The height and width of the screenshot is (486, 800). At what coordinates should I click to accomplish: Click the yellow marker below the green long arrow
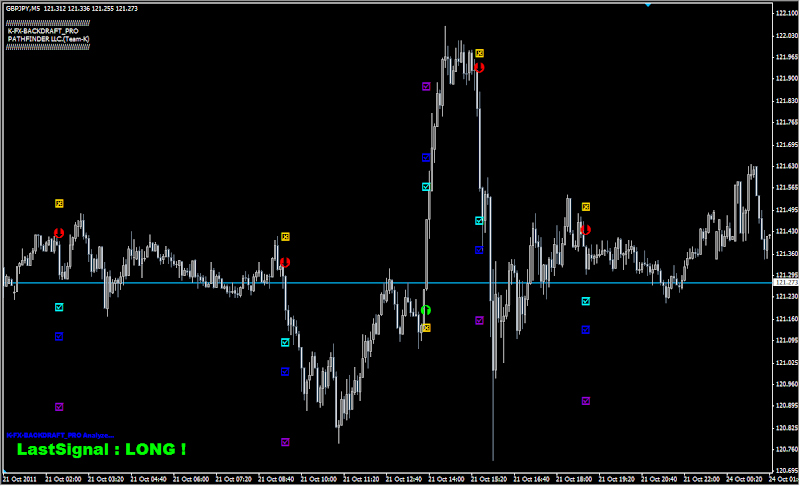[x=426, y=328]
